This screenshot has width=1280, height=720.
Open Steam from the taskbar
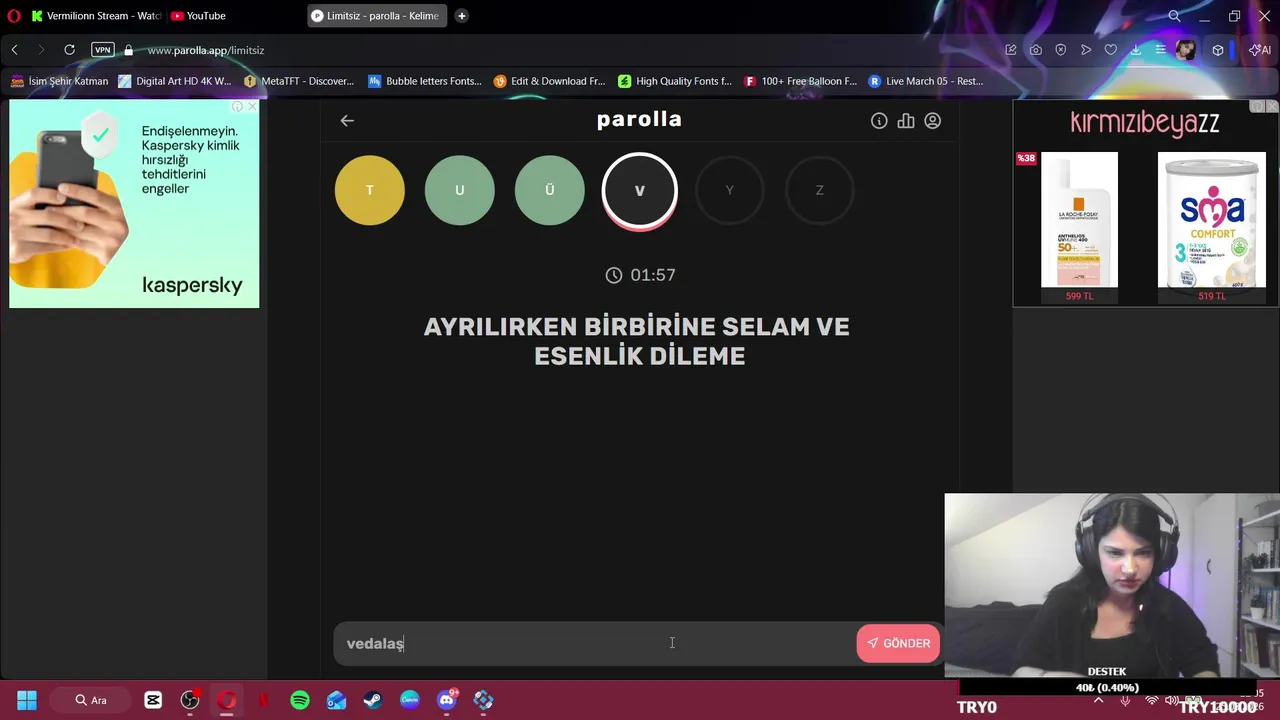click(372, 700)
